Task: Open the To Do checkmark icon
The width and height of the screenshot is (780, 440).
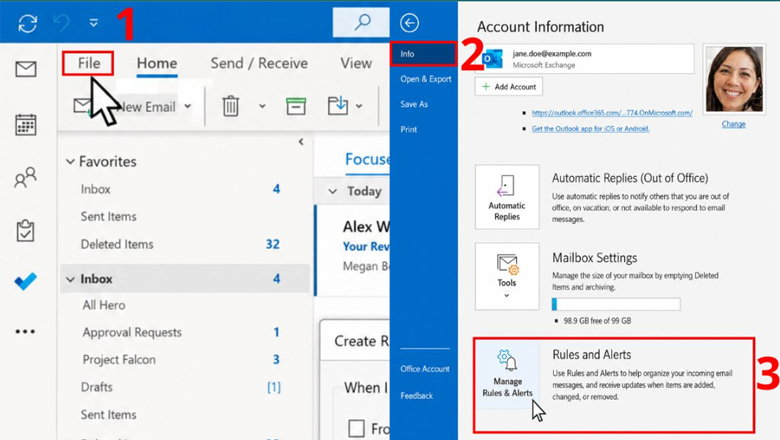Action: click(25, 281)
